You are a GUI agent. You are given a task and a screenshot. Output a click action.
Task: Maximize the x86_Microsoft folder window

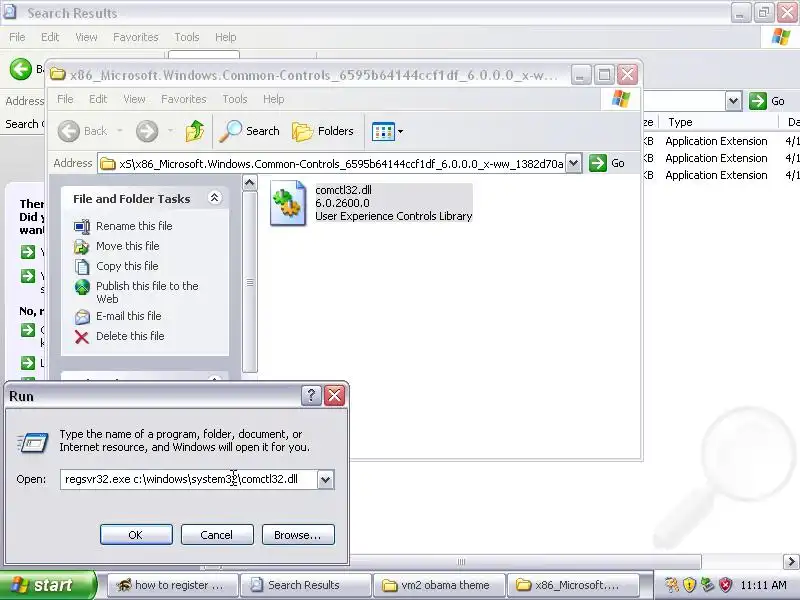[604, 76]
